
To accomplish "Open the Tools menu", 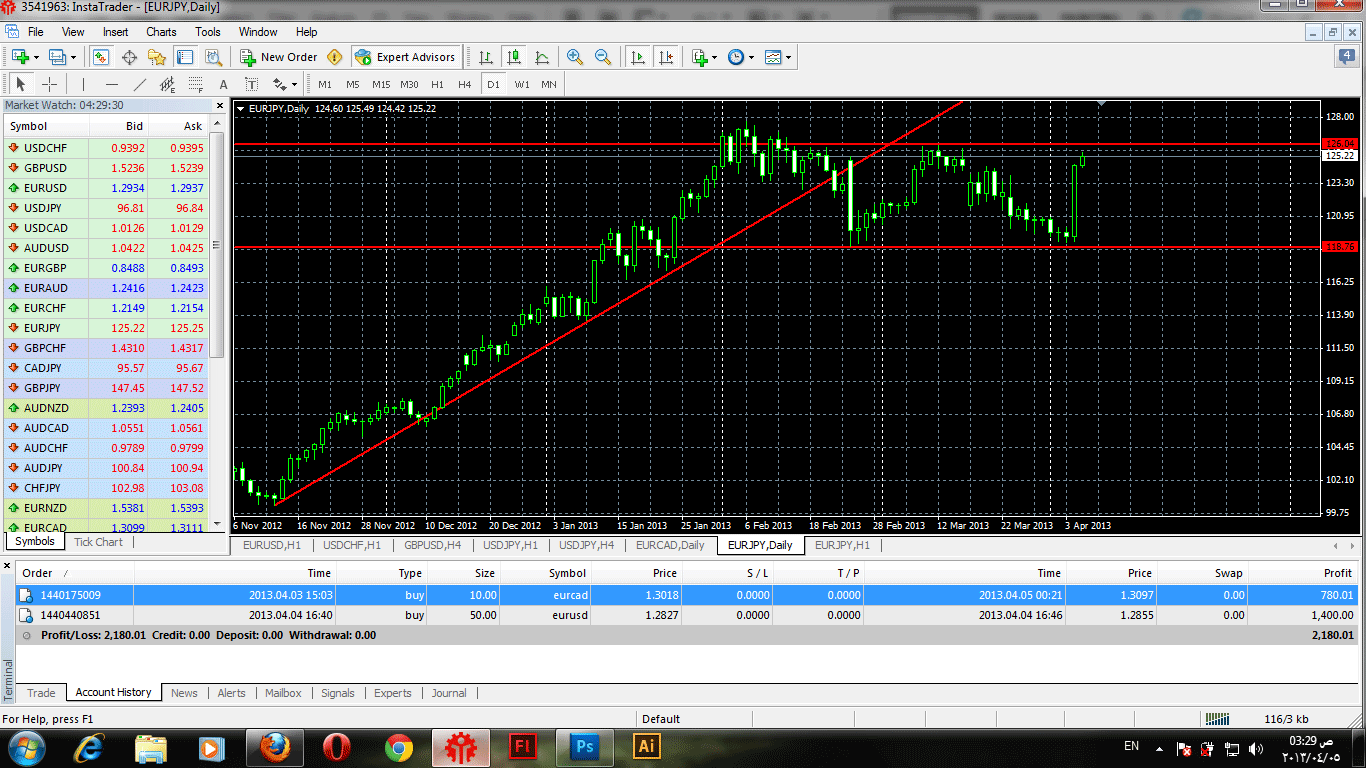I will 208,32.
